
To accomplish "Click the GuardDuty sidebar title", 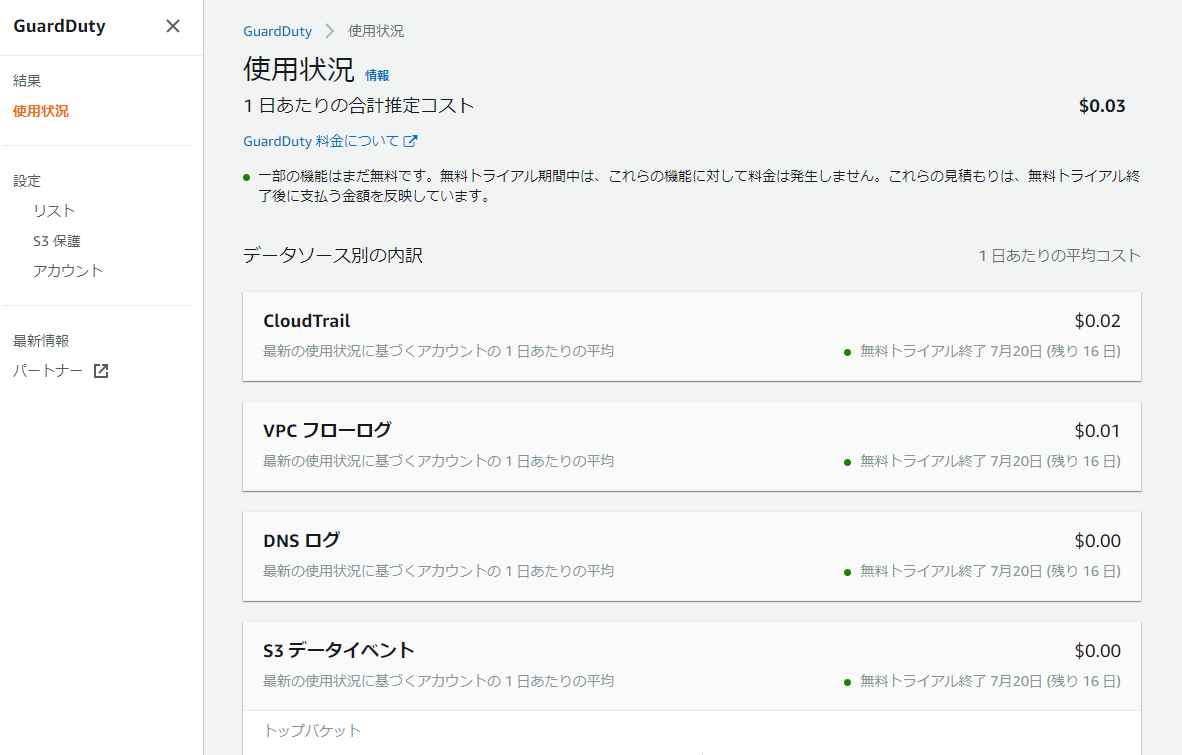I will tap(60, 26).
